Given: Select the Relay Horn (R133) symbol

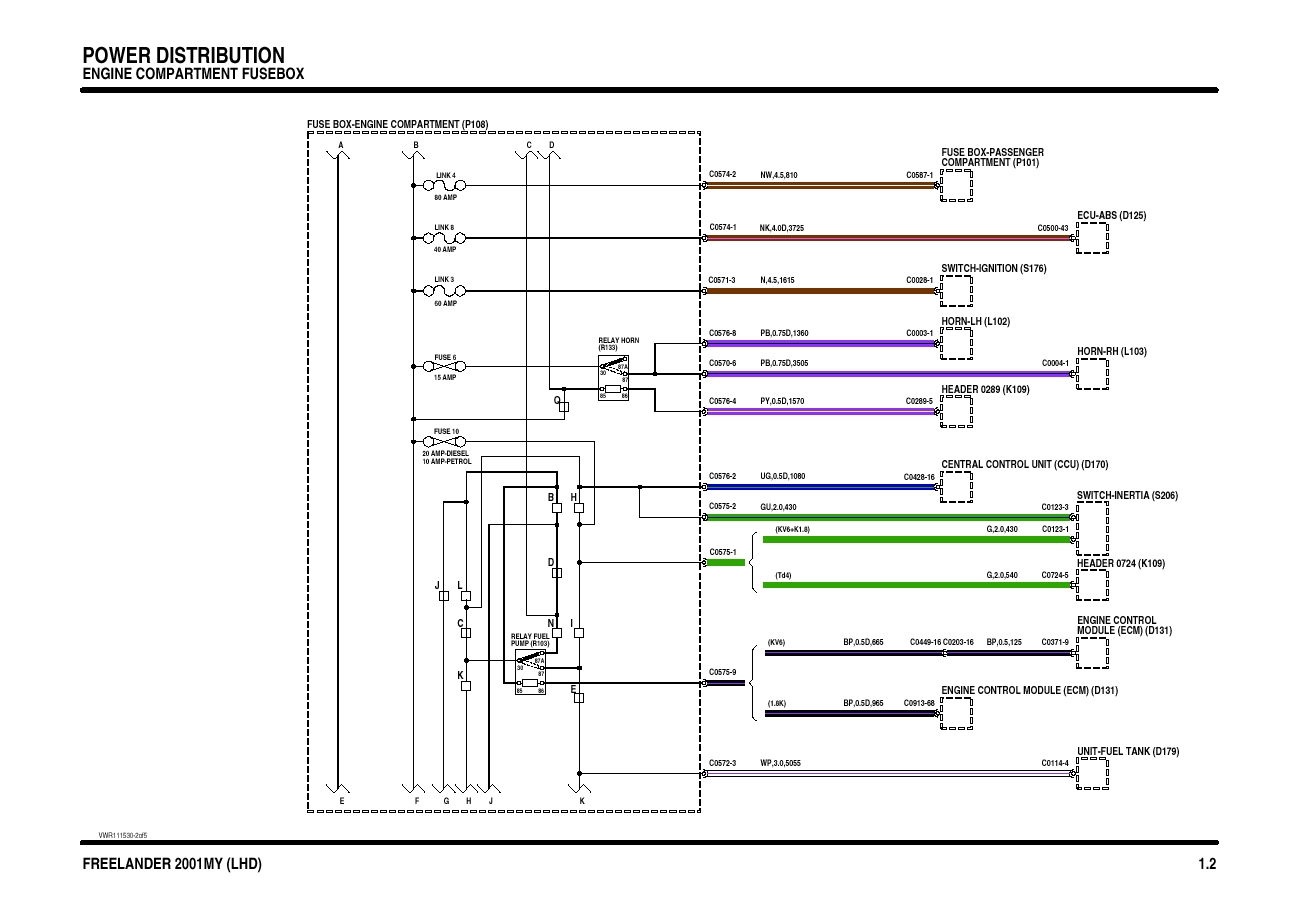Looking at the screenshot, I should [x=613, y=378].
